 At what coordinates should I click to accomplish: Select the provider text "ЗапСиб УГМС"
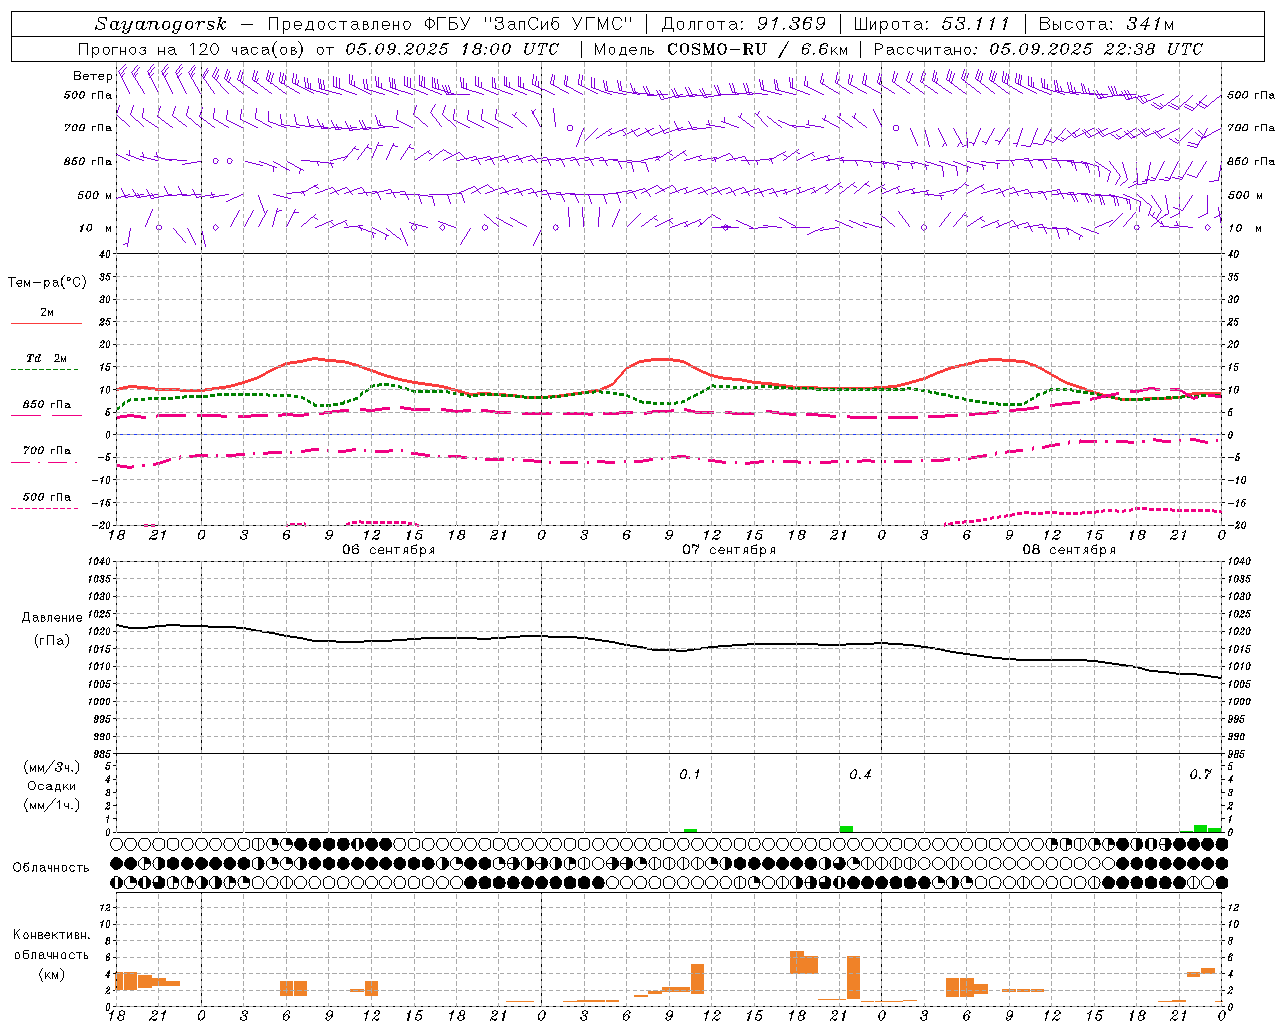coord(559,24)
